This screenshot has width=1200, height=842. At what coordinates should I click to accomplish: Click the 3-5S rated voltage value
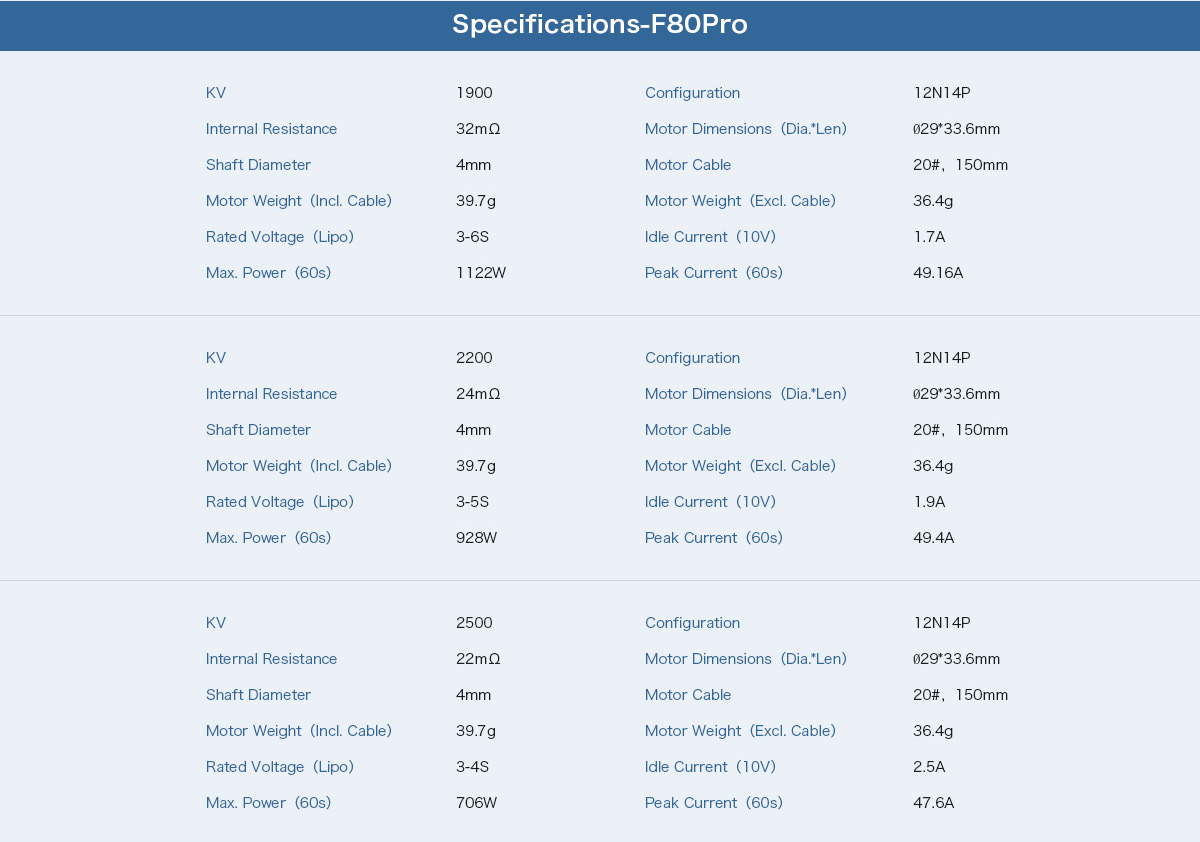tap(472, 502)
